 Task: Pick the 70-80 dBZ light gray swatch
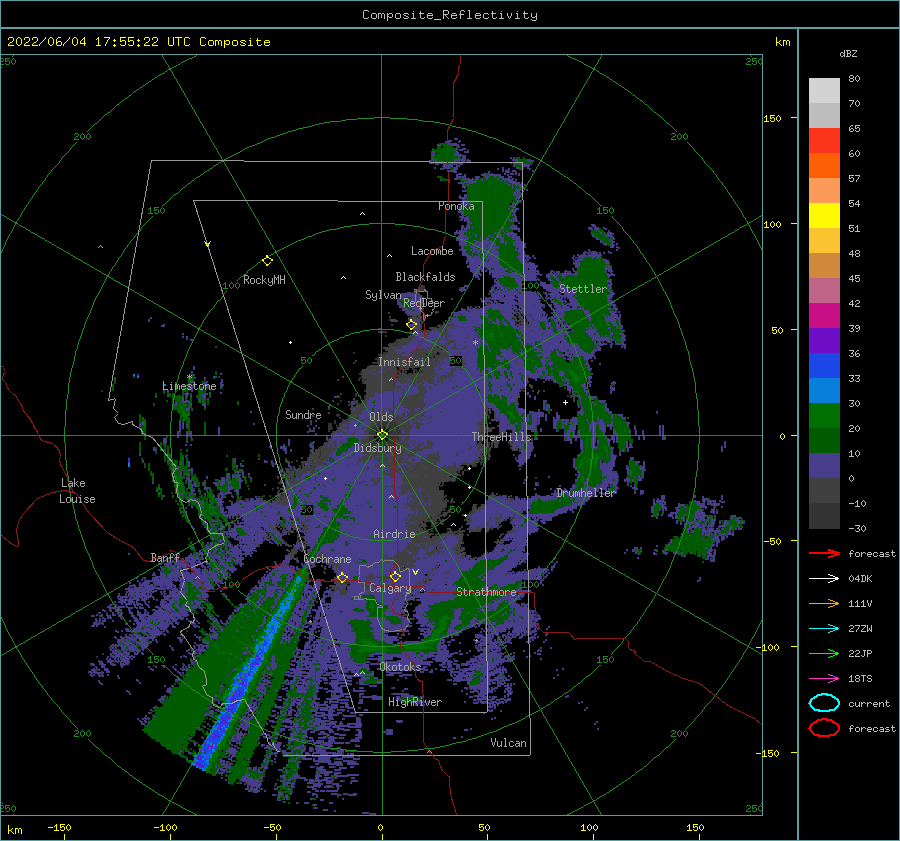coord(824,91)
